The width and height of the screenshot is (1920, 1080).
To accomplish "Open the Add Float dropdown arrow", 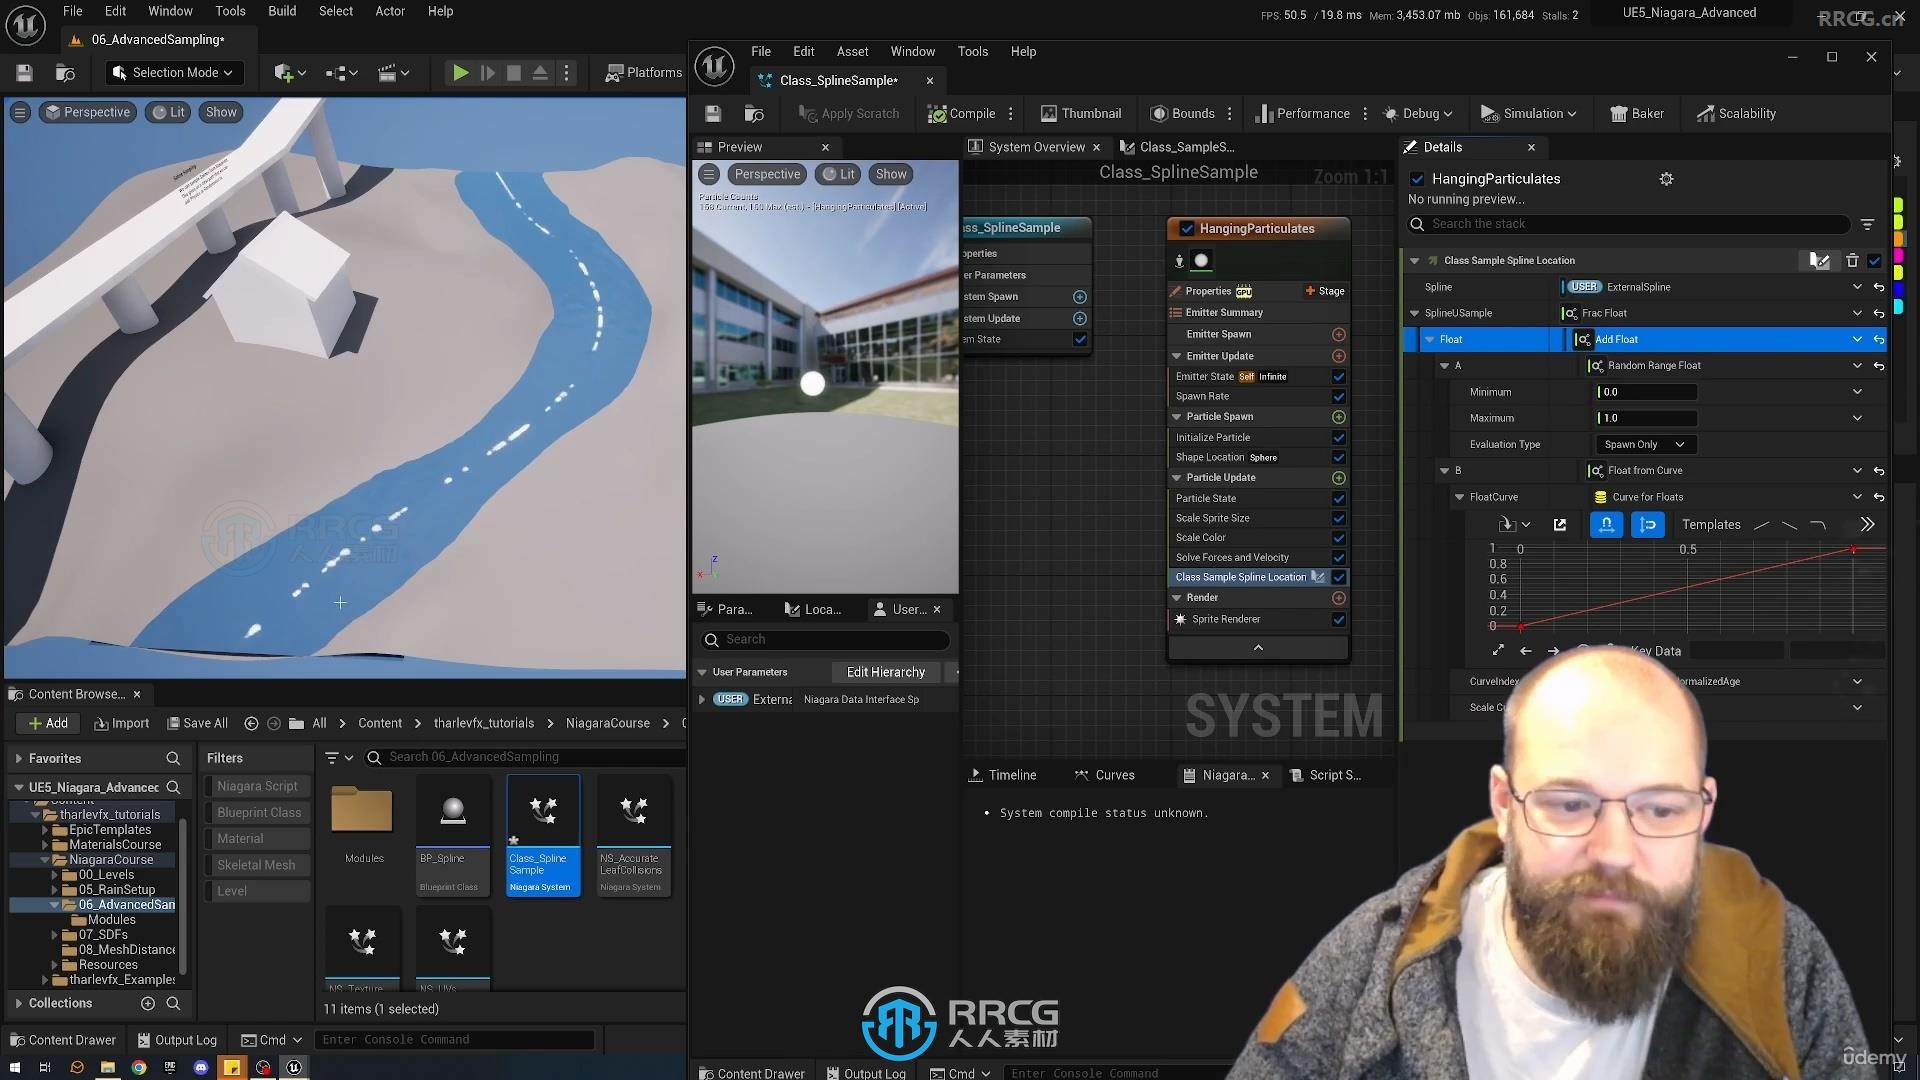I will 1857,340.
